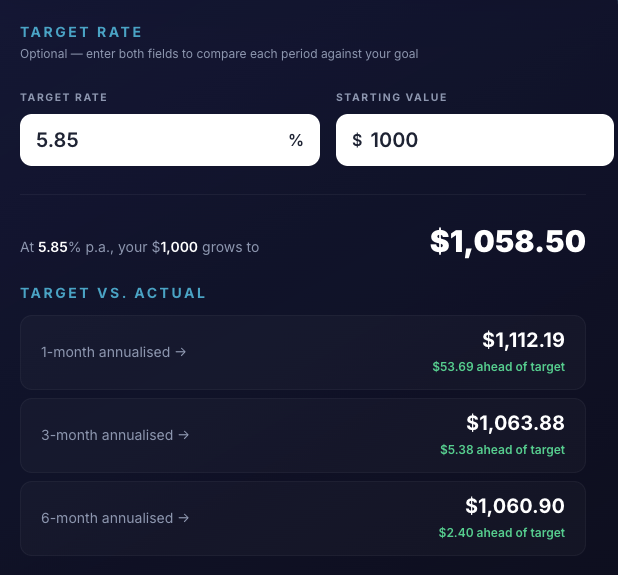Click the large $1,058.50 projected total
The image size is (618, 575).
[x=507, y=241]
